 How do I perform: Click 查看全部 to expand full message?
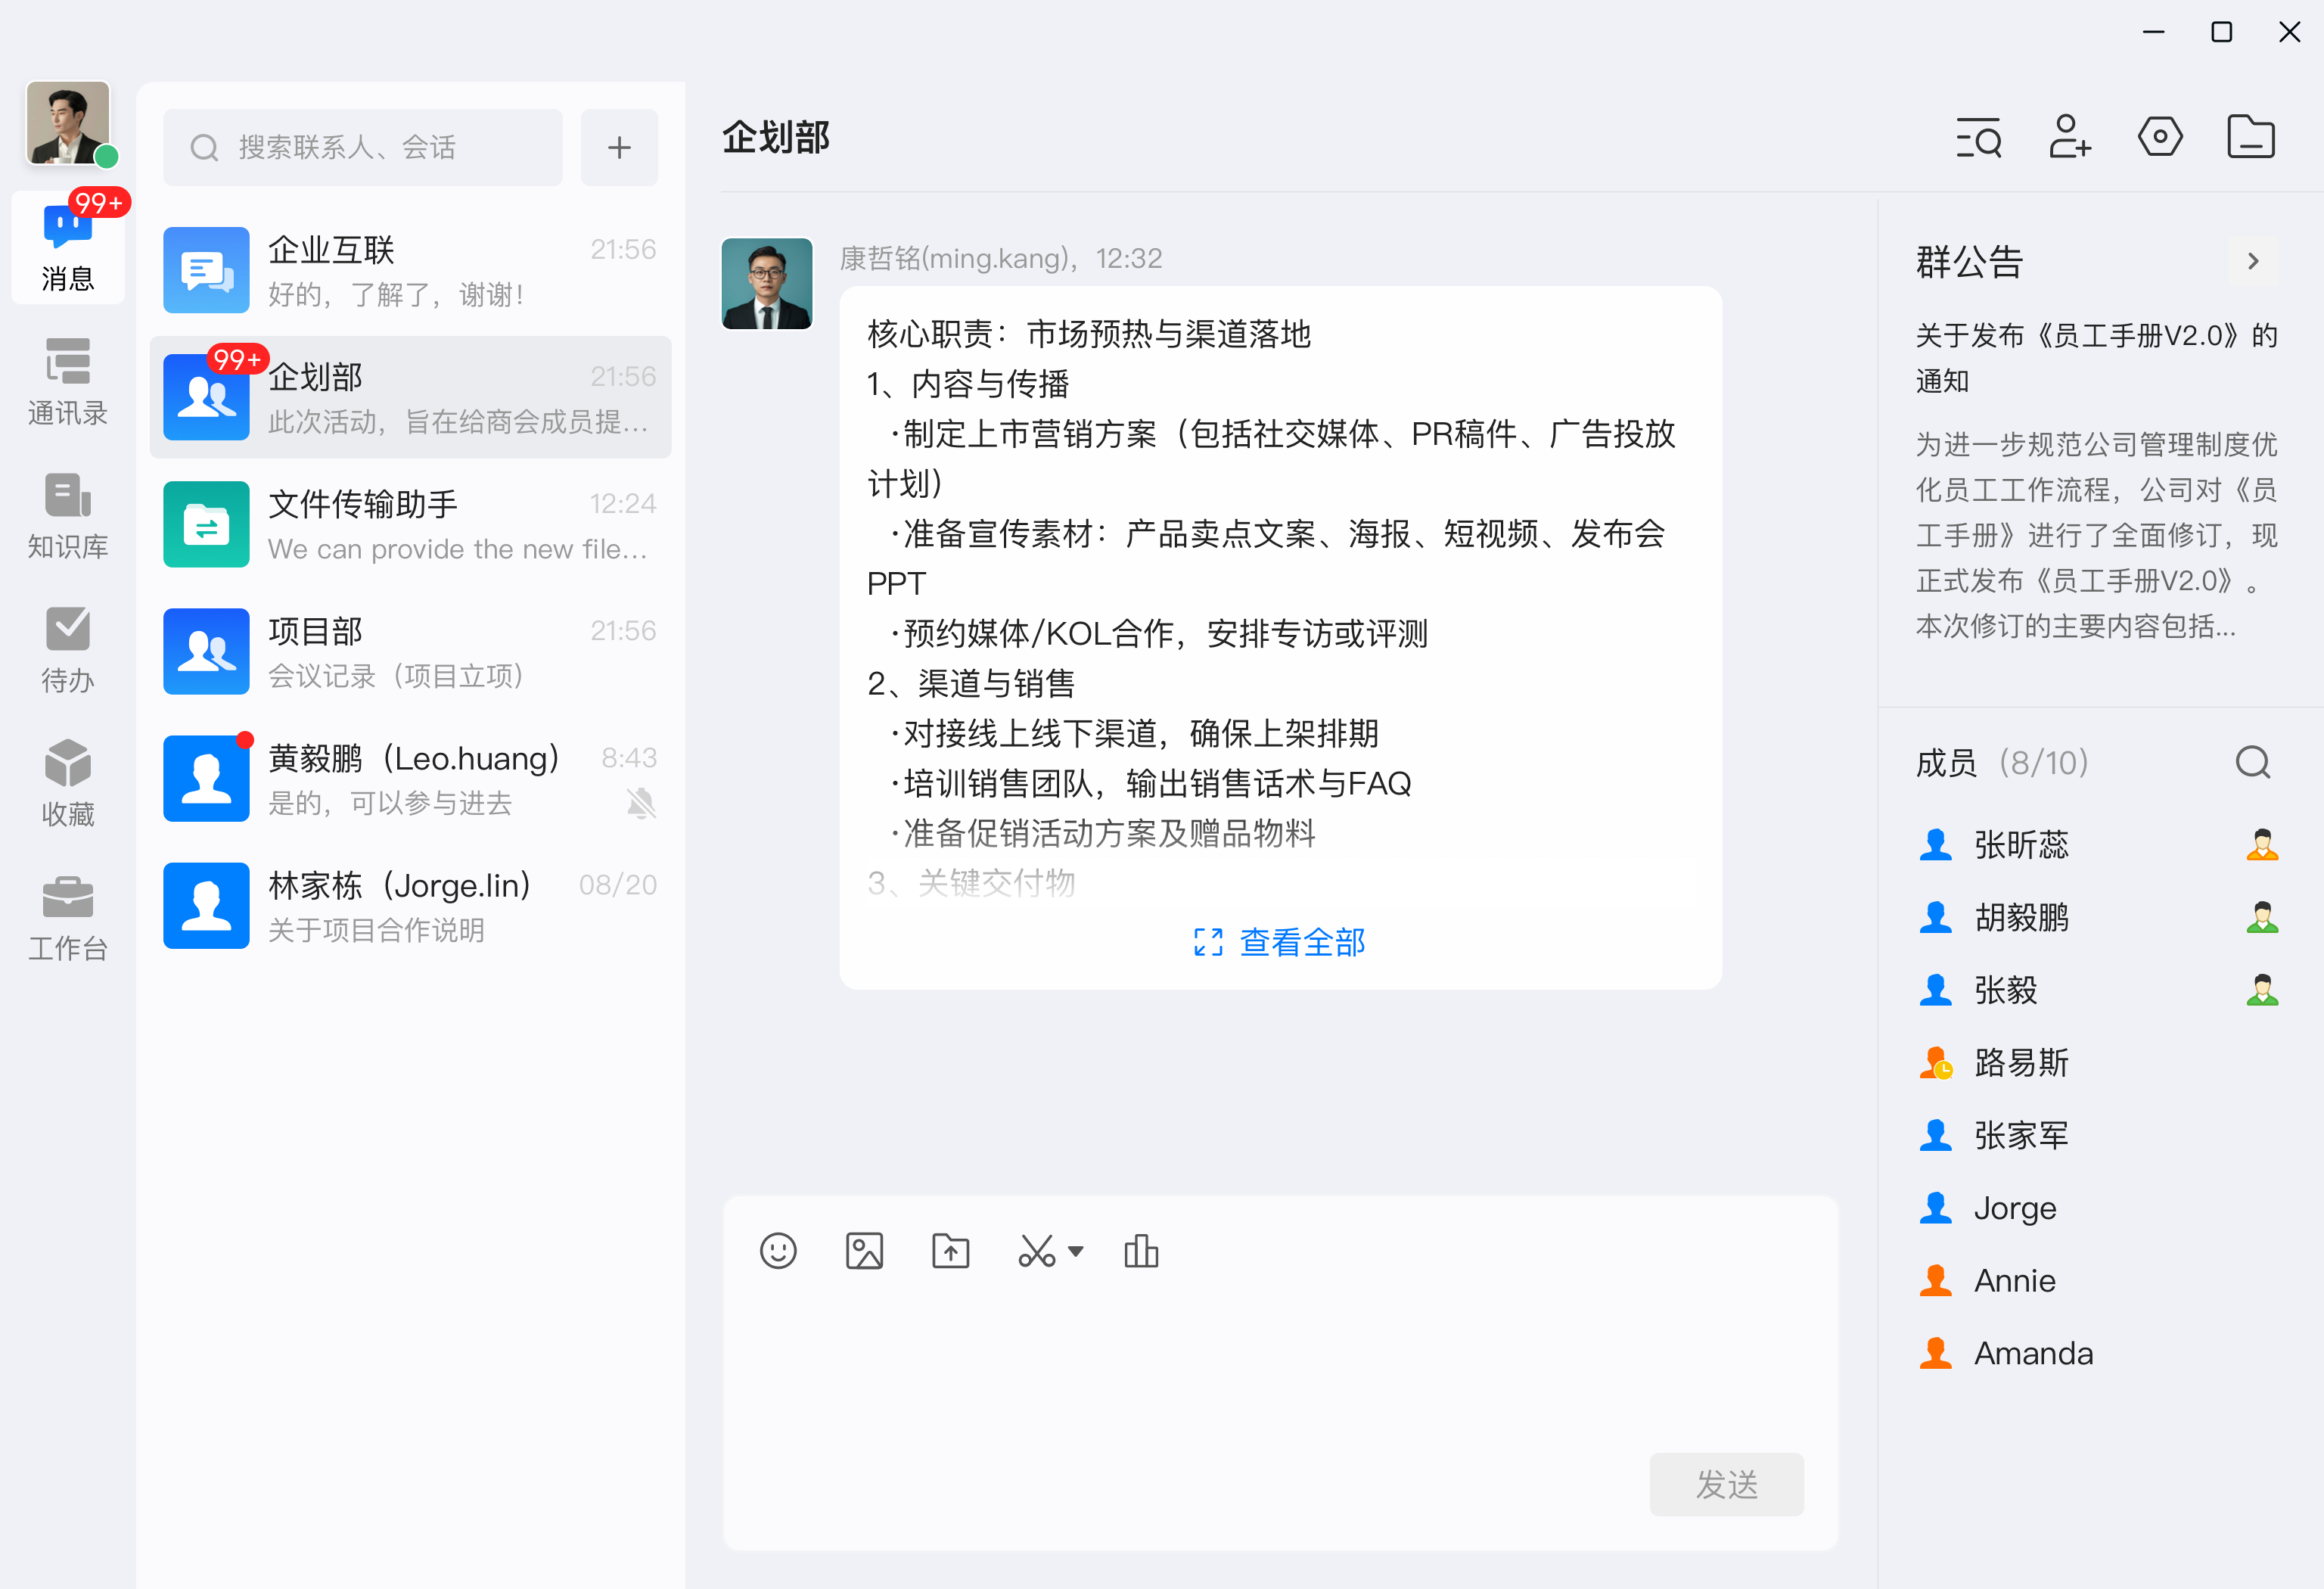tap(1280, 942)
